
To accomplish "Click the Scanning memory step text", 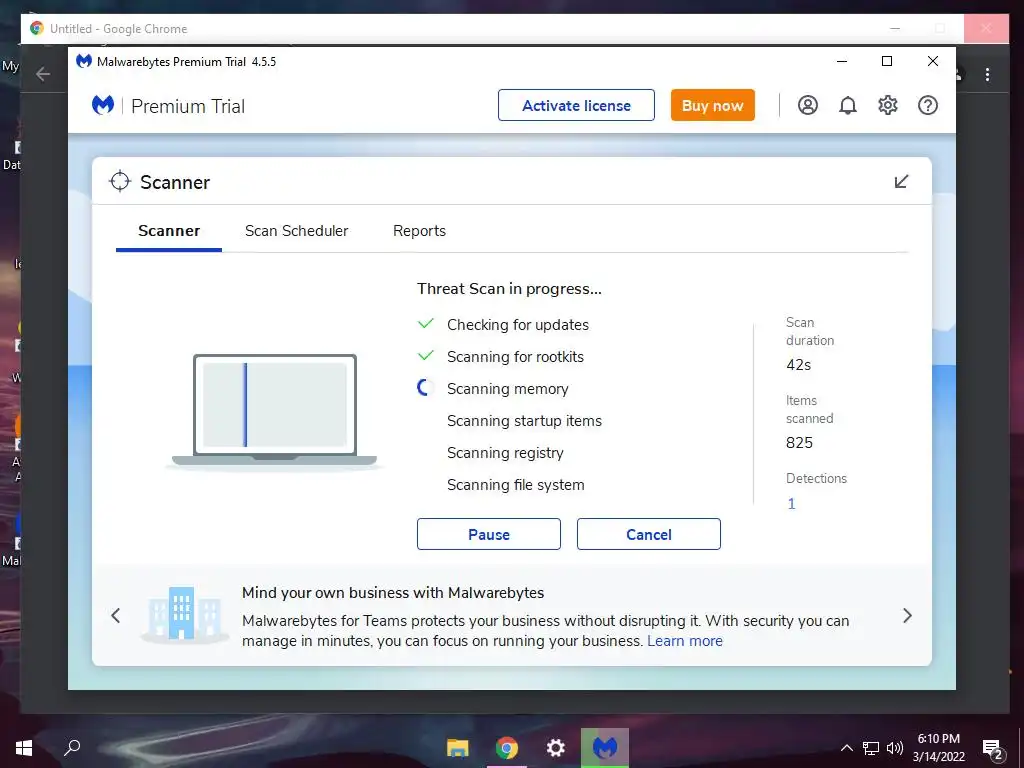I will click(507, 389).
